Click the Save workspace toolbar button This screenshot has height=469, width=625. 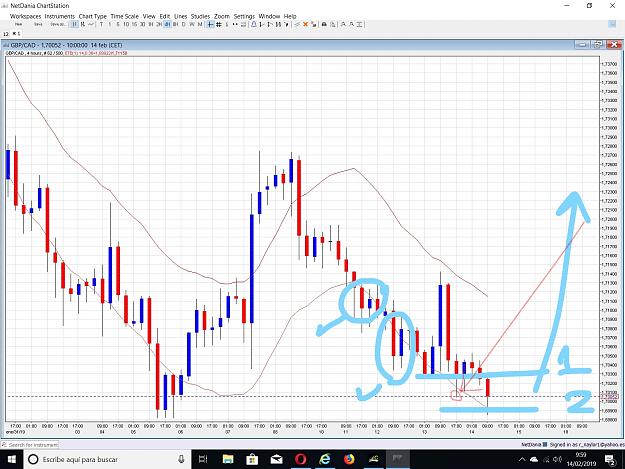pyautogui.click(x=38, y=24)
